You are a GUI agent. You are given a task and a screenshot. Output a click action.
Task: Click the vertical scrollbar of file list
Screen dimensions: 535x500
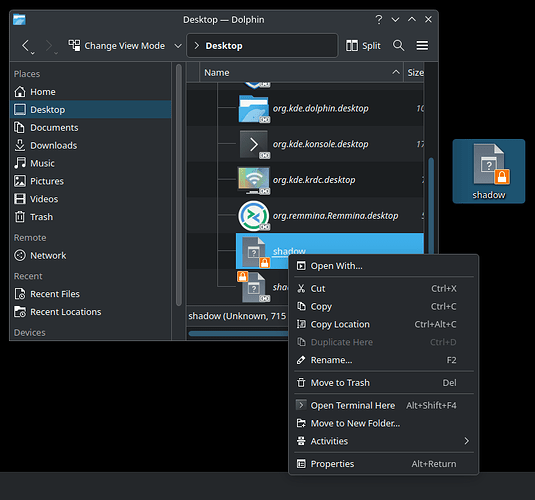pos(431,206)
